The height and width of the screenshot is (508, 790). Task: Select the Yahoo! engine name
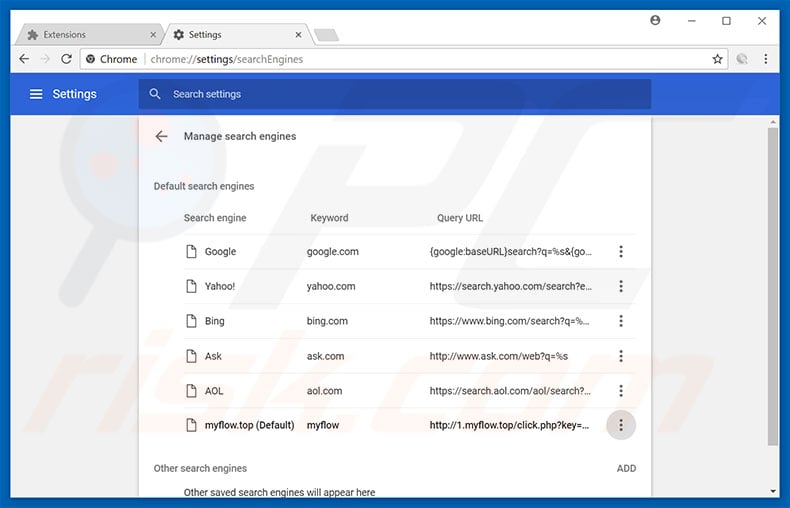click(x=220, y=286)
